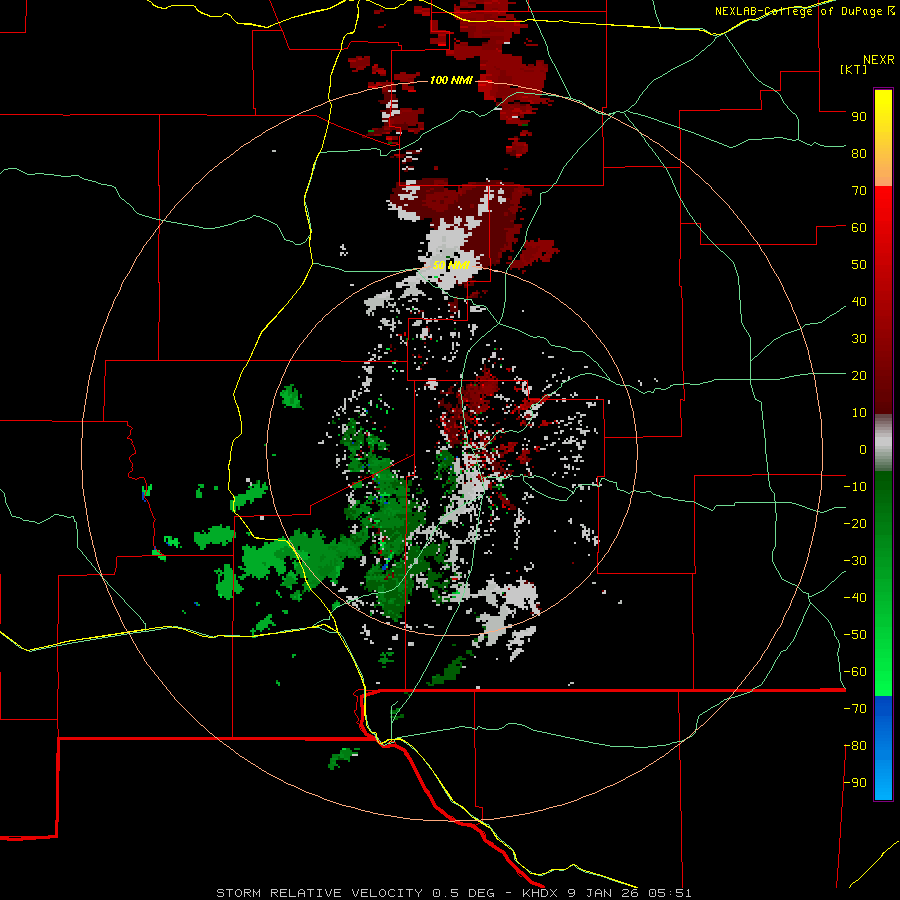Screen dimensions: 900x900
Task: Click the blue segment of the color bar
Action: [x=883, y=748]
